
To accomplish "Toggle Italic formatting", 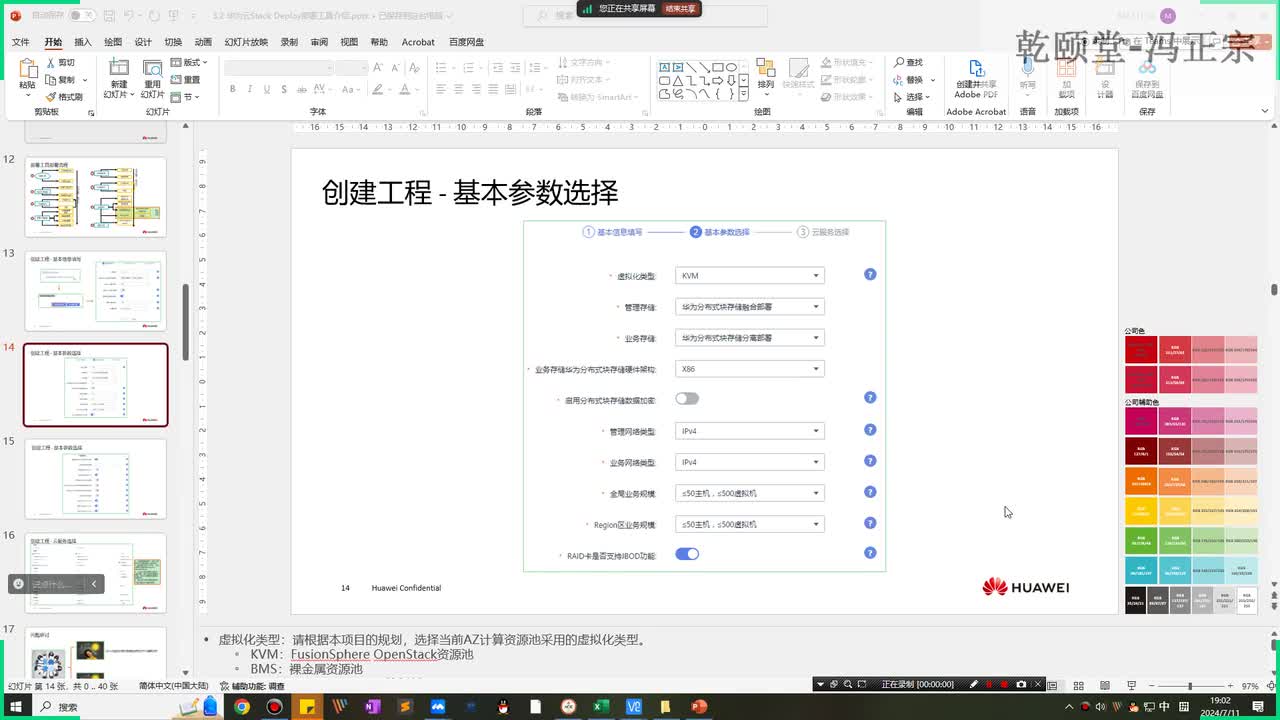I will coord(248,89).
